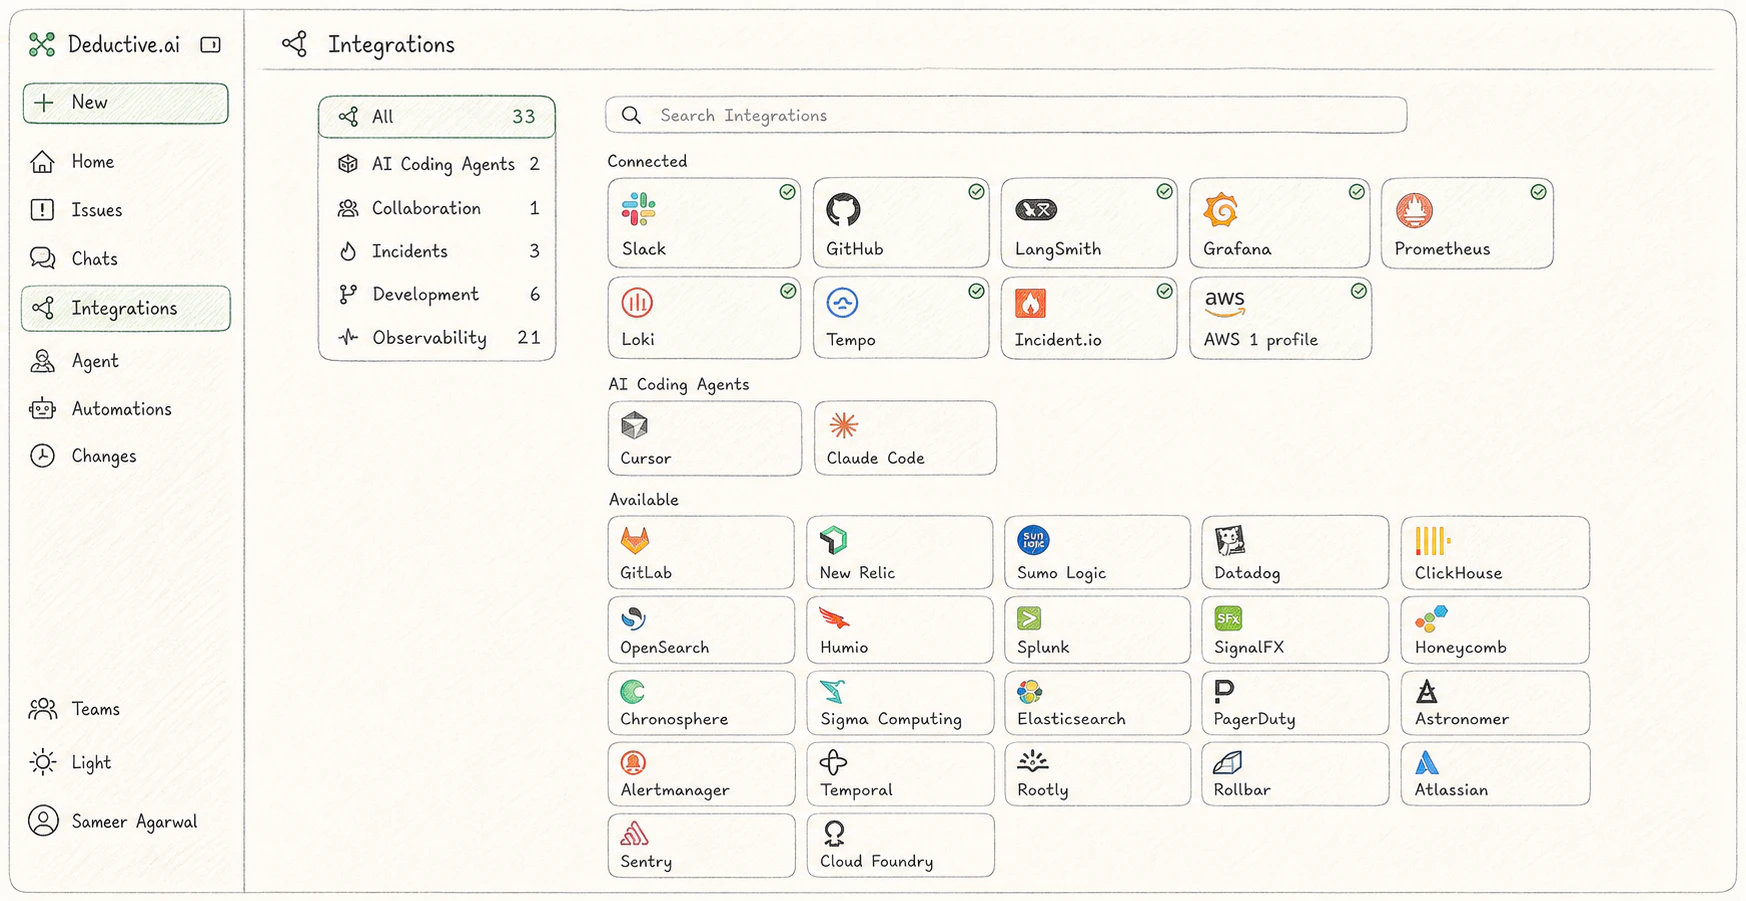
Task: Click the AWS logo icon
Action: pyautogui.click(x=1225, y=302)
